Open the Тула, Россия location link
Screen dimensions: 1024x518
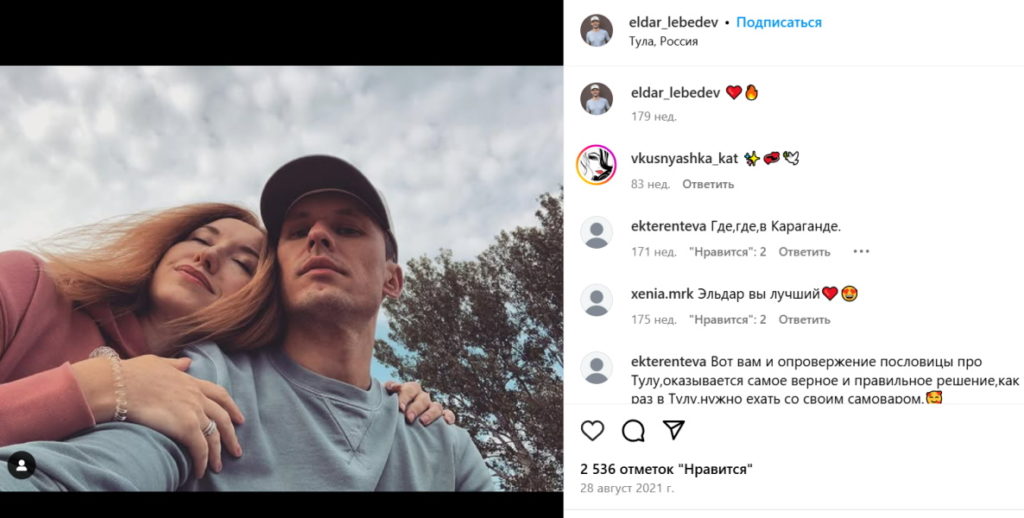[x=663, y=41]
